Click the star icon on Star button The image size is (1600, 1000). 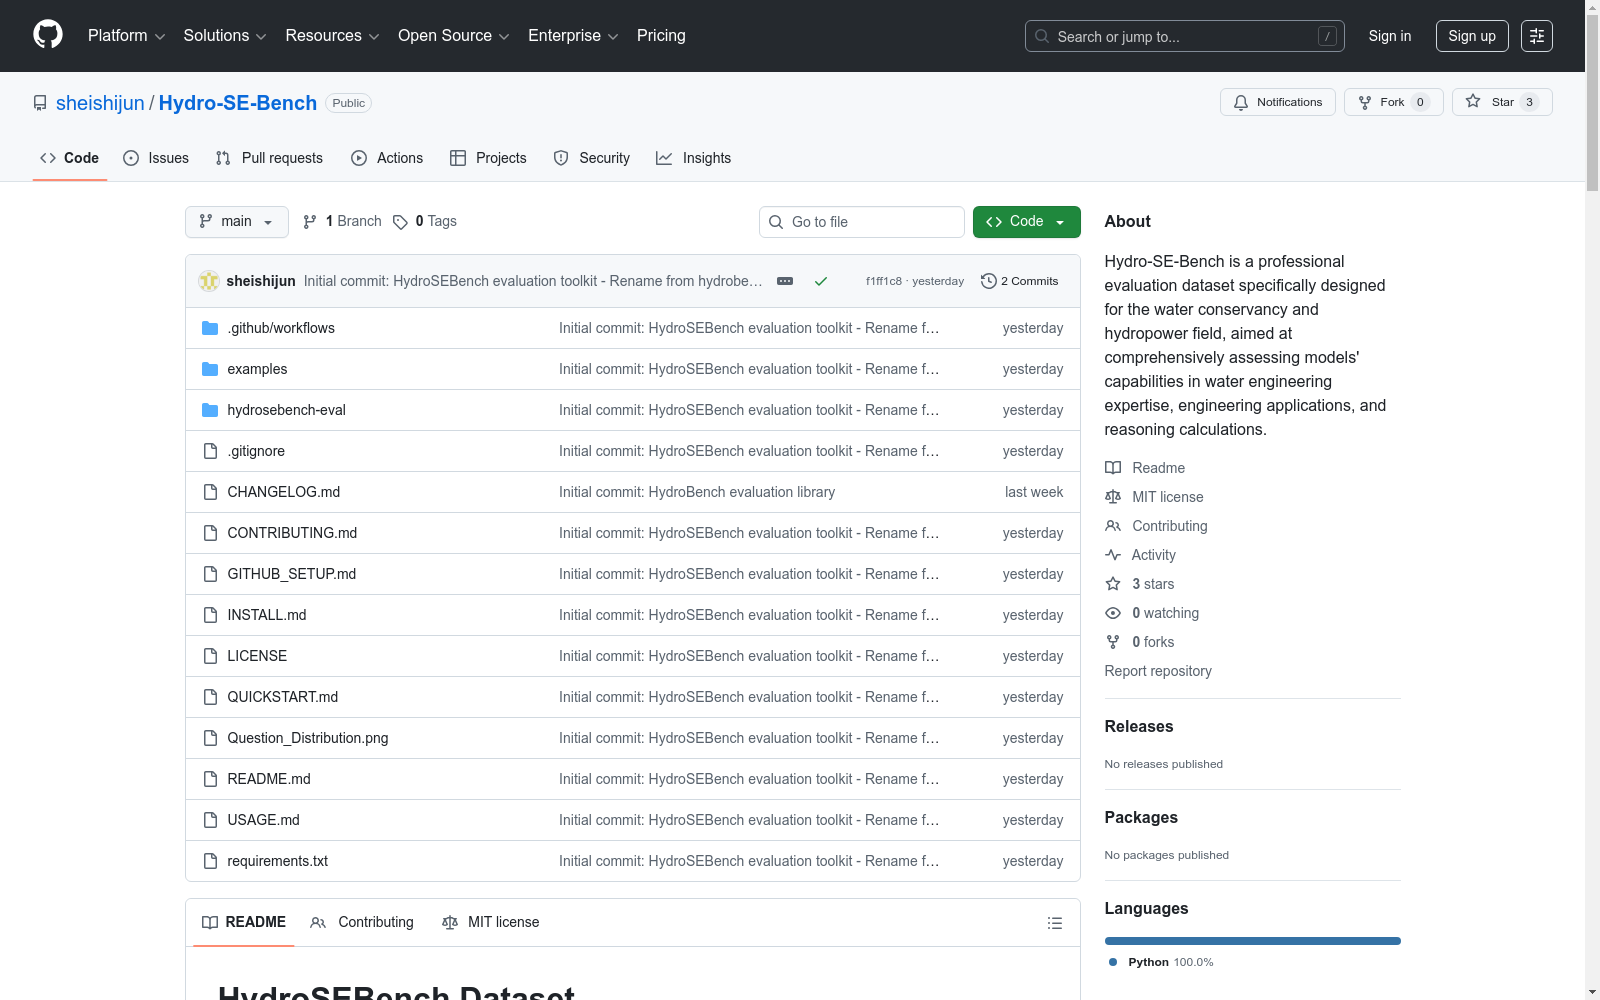1473,101
